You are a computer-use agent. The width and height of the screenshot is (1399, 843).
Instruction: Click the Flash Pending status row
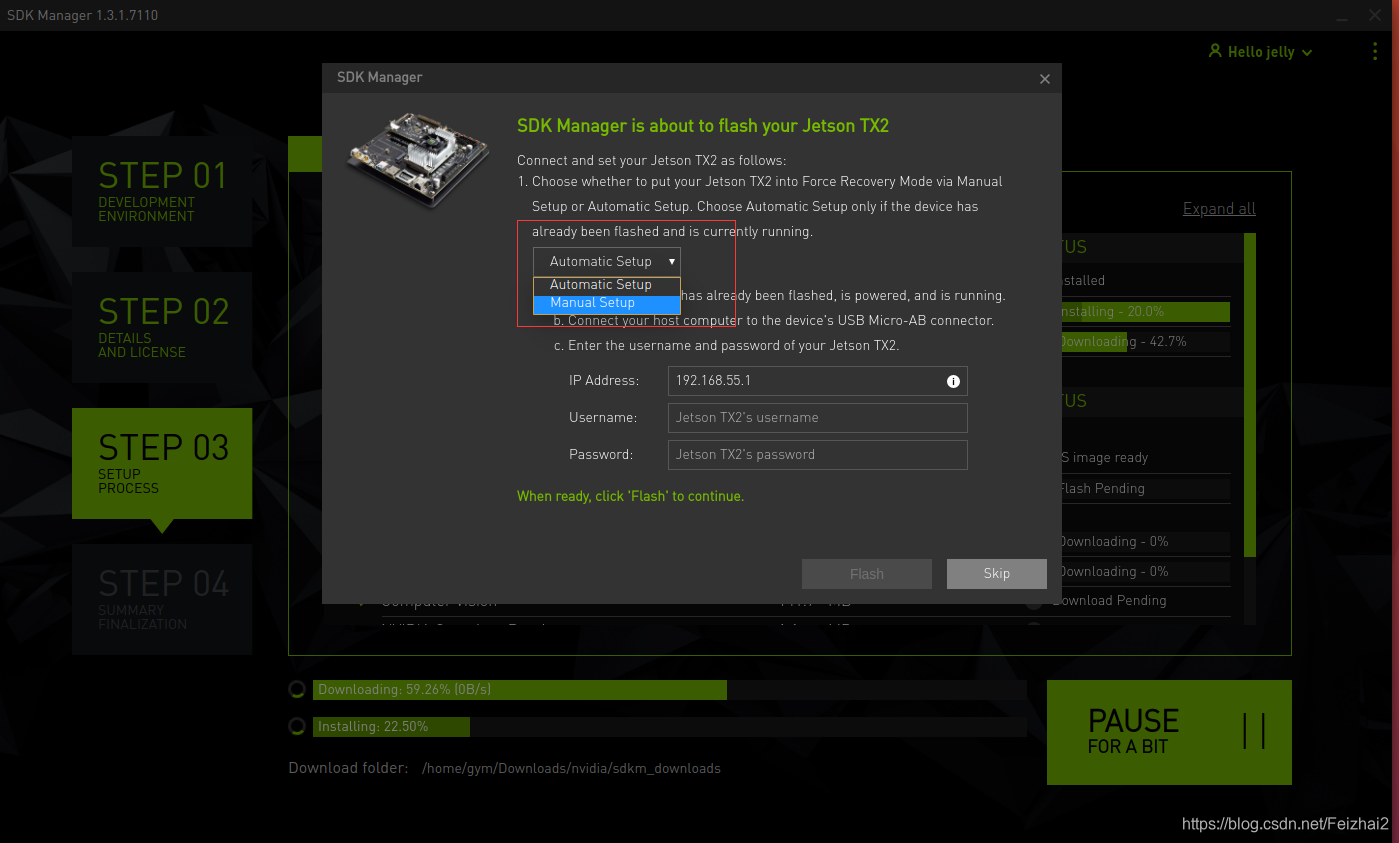[x=1145, y=489]
